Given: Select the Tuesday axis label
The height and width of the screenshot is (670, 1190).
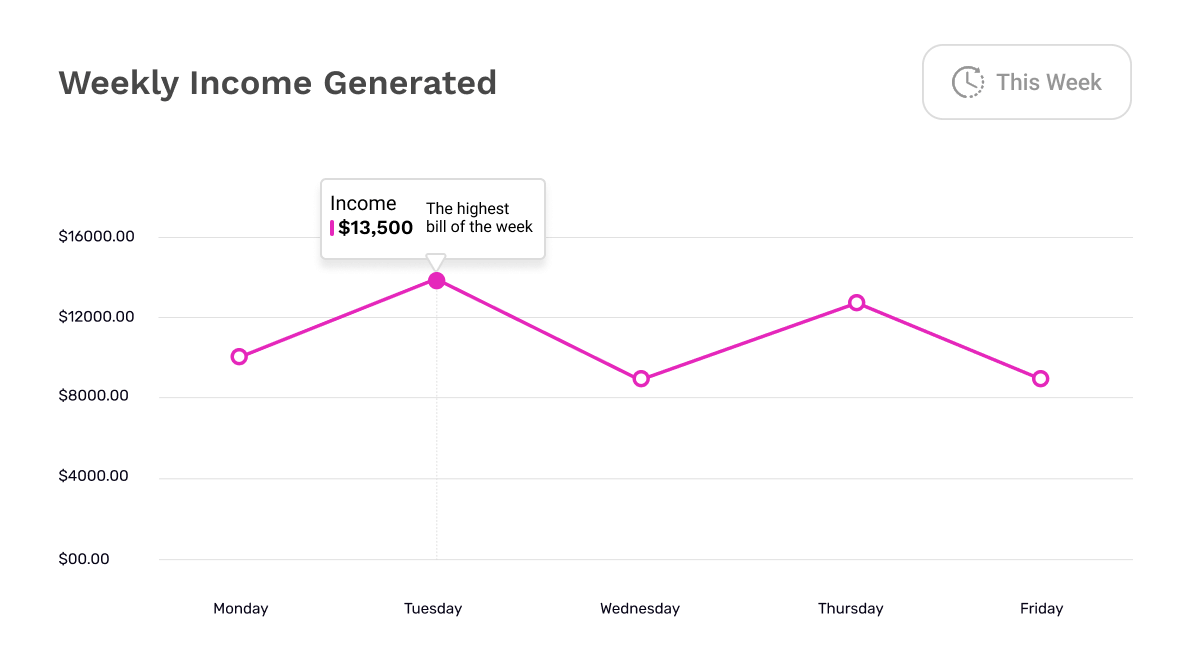Looking at the screenshot, I should point(433,608).
